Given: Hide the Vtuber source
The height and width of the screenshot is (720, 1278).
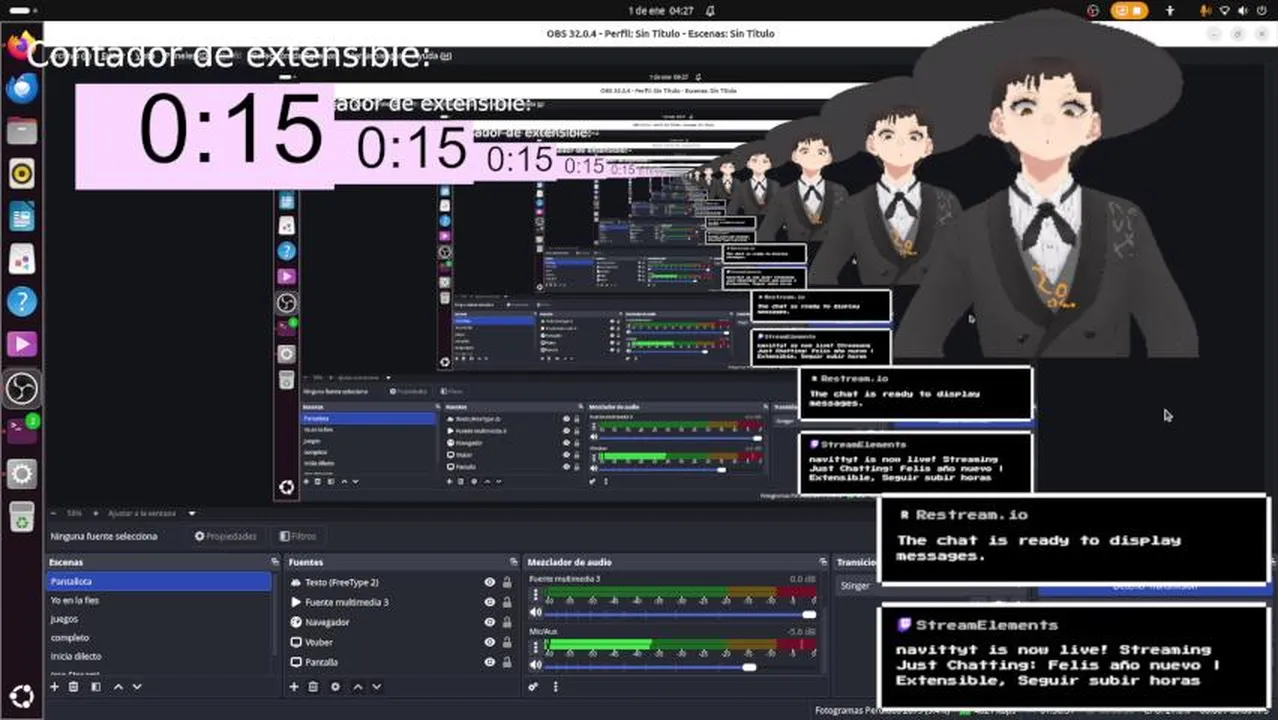Looking at the screenshot, I should tap(490, 642).
